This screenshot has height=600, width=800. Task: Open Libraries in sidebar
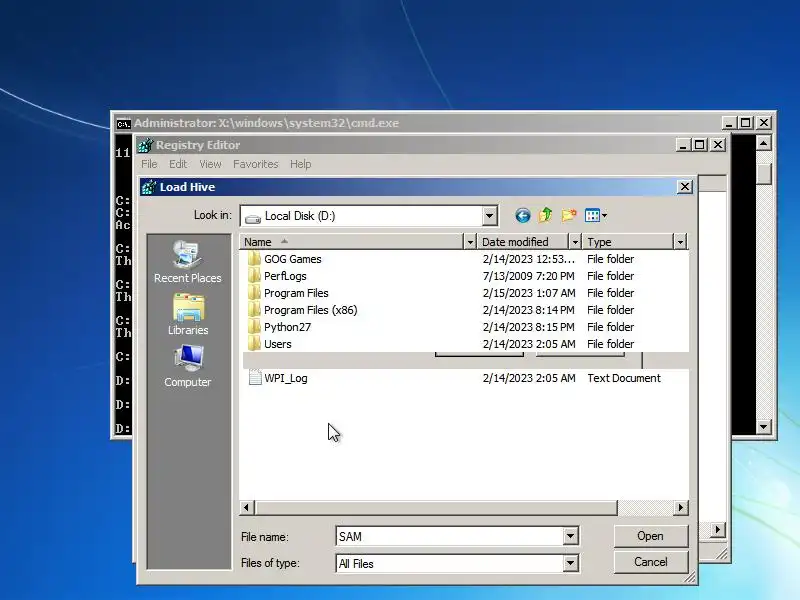188,314
